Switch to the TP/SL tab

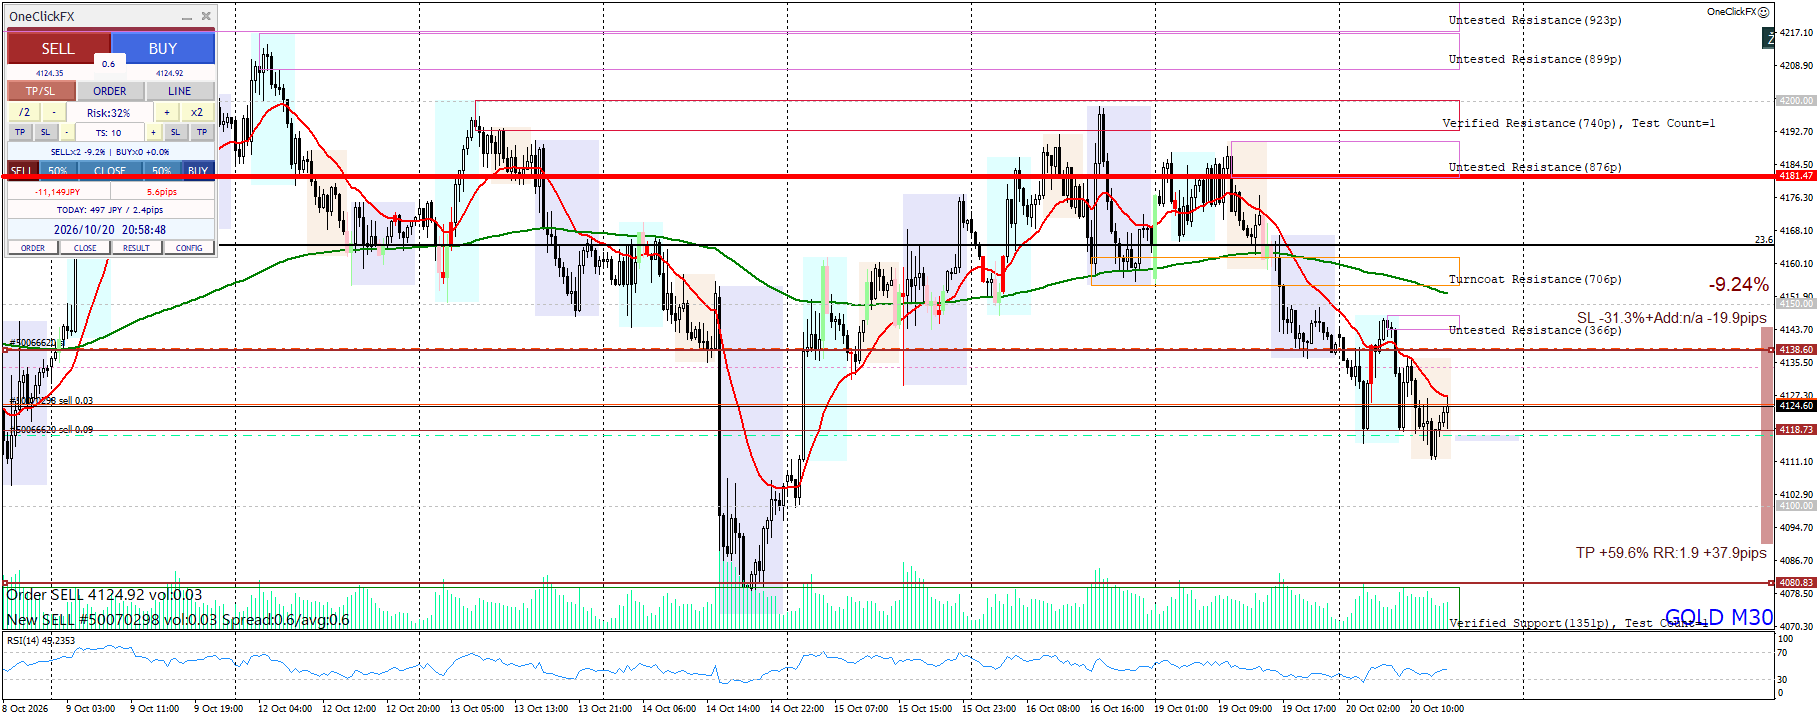(41, 91)
